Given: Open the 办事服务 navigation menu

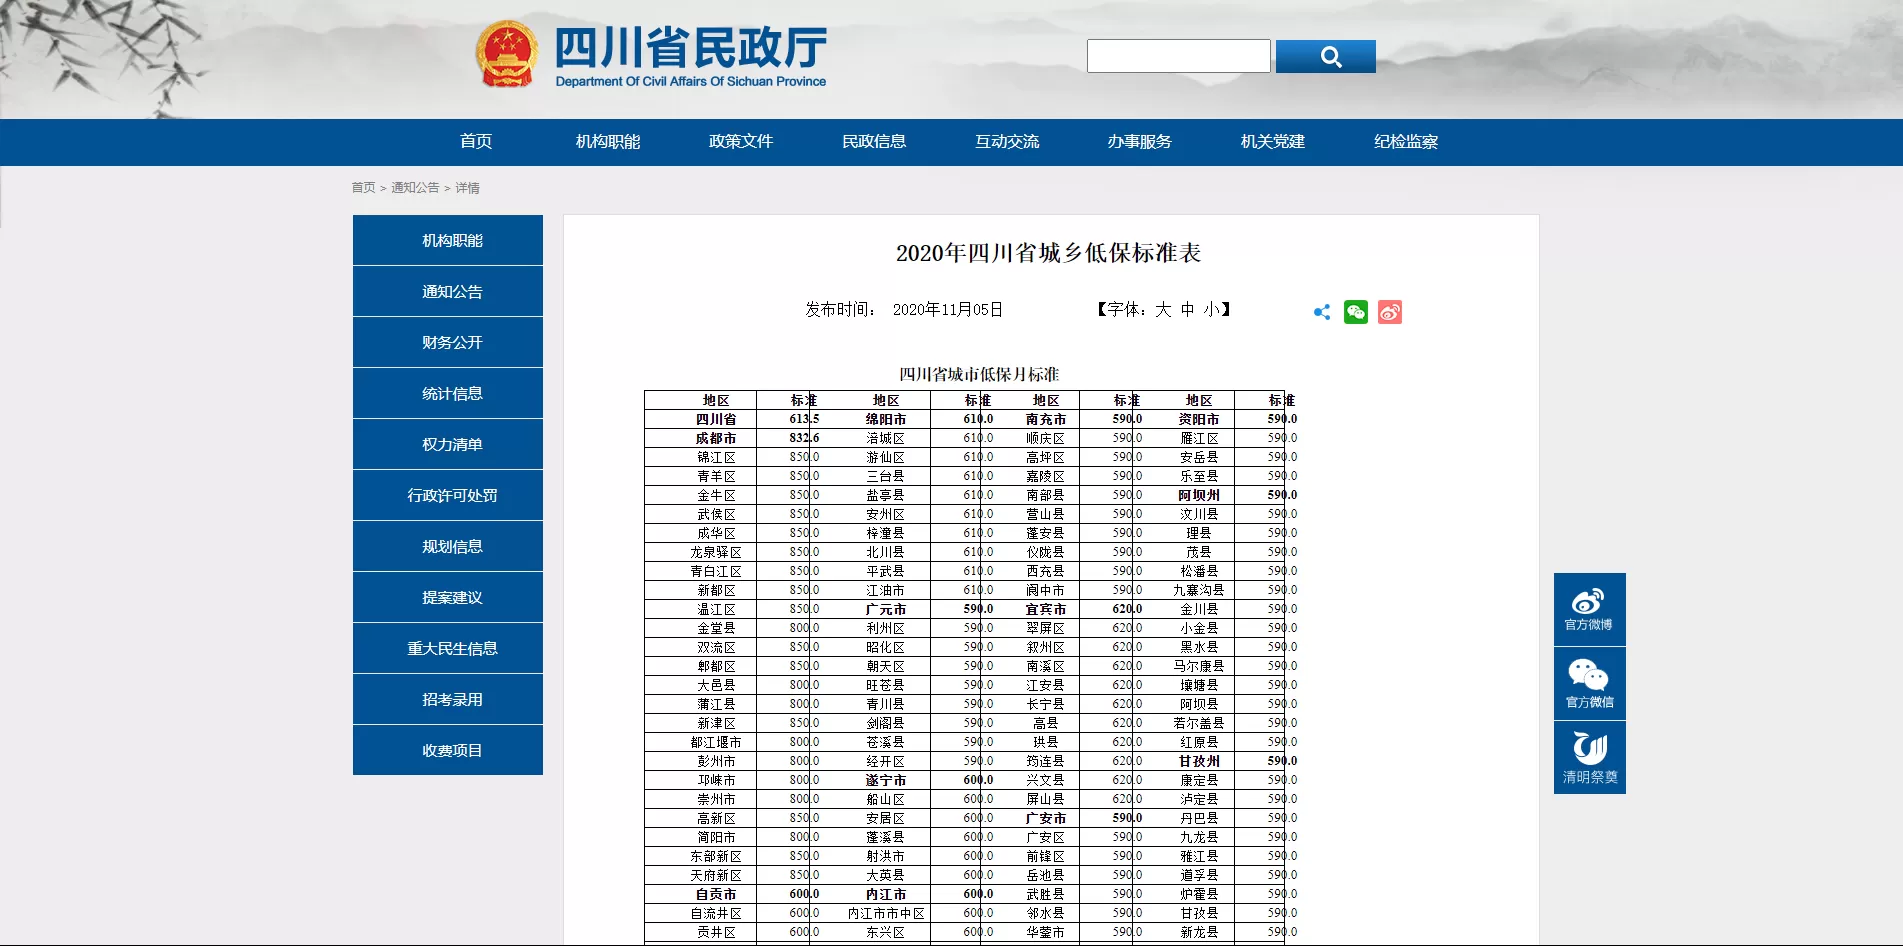Looking at the screenshot, I should pos(1139,142).
